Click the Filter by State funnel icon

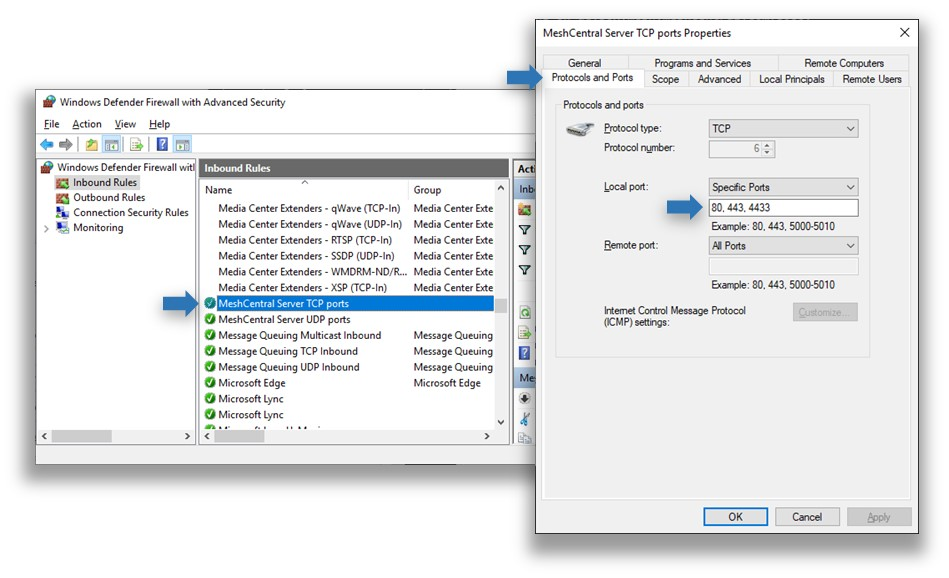(525, 250)
